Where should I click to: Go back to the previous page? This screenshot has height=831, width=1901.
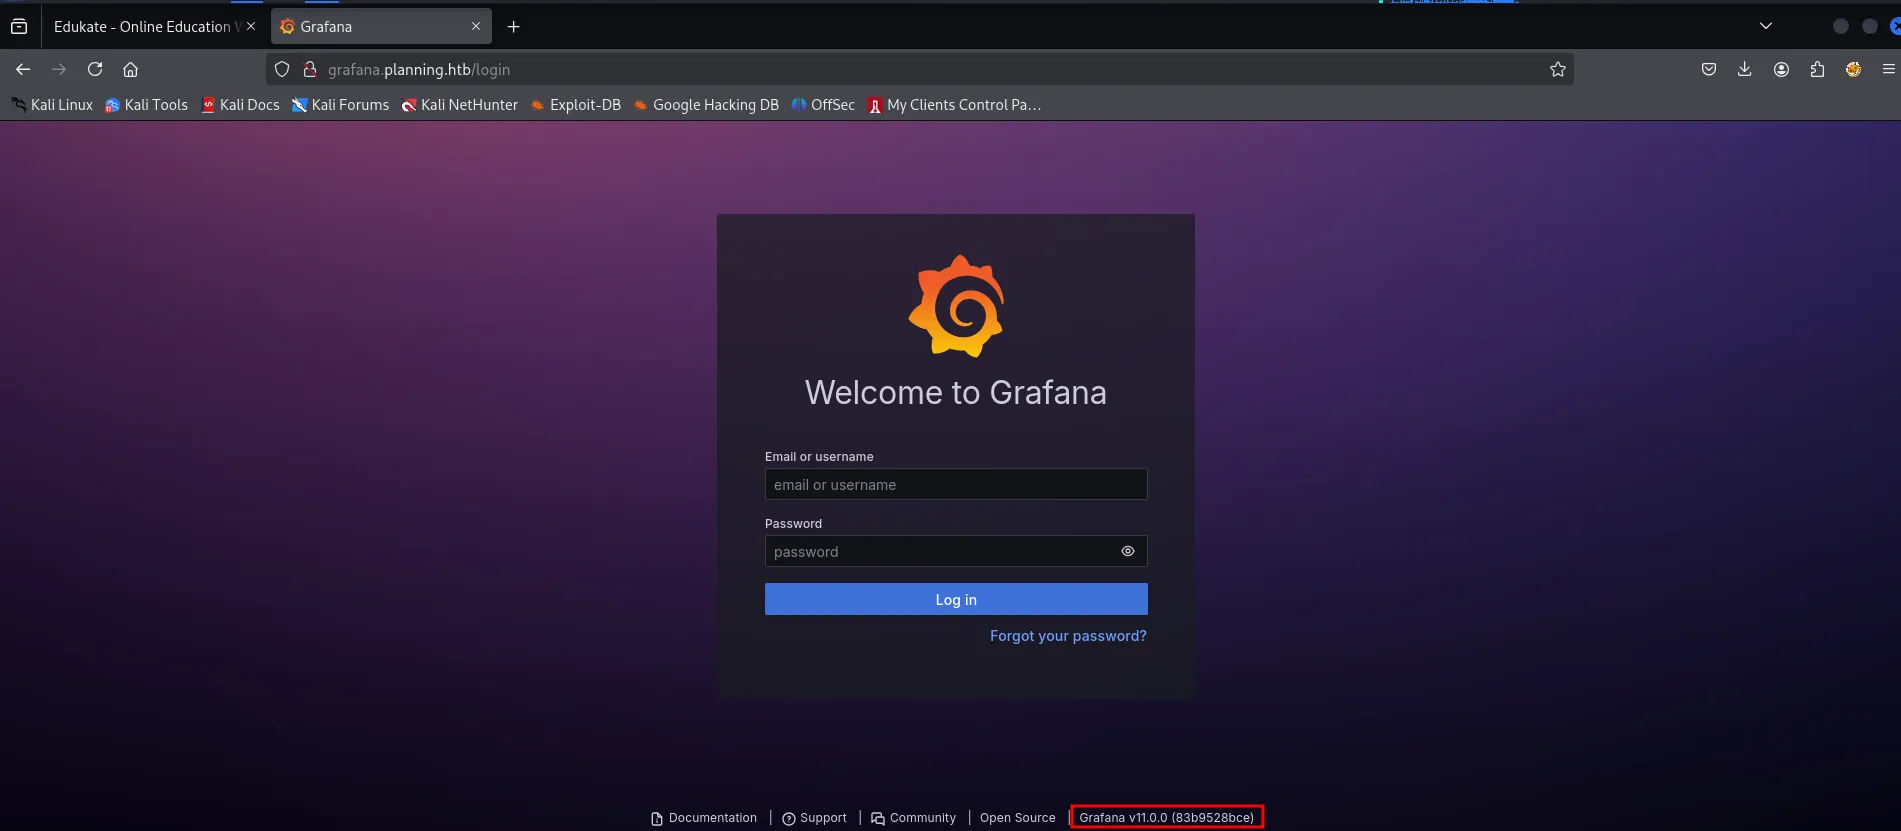coord(23,69)
